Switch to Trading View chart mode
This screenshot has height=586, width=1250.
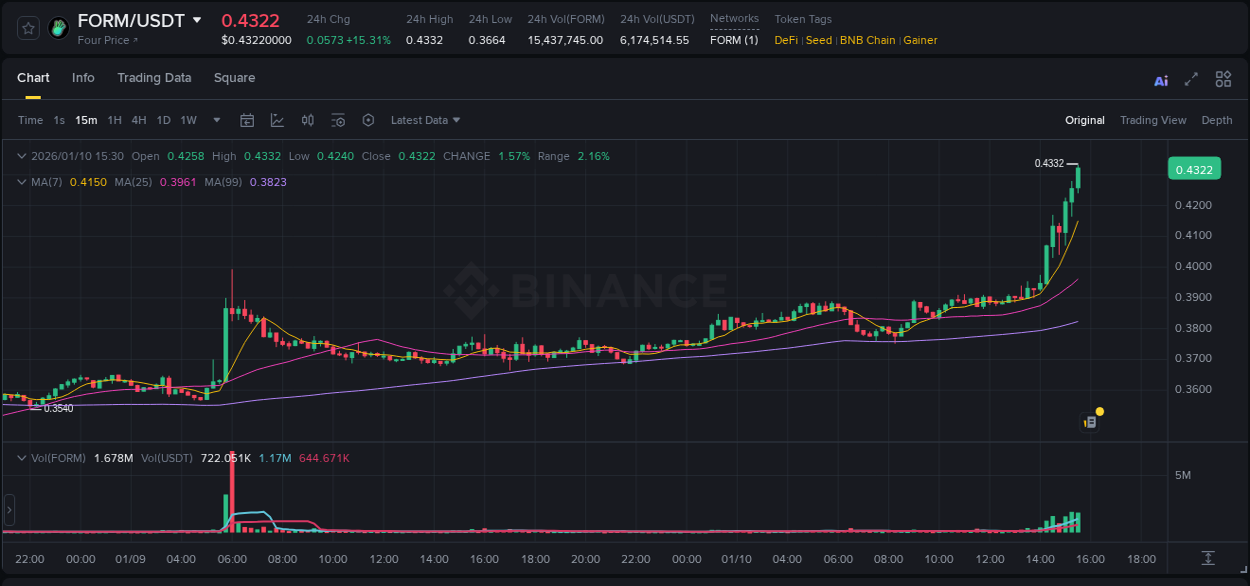point(1153,120)
